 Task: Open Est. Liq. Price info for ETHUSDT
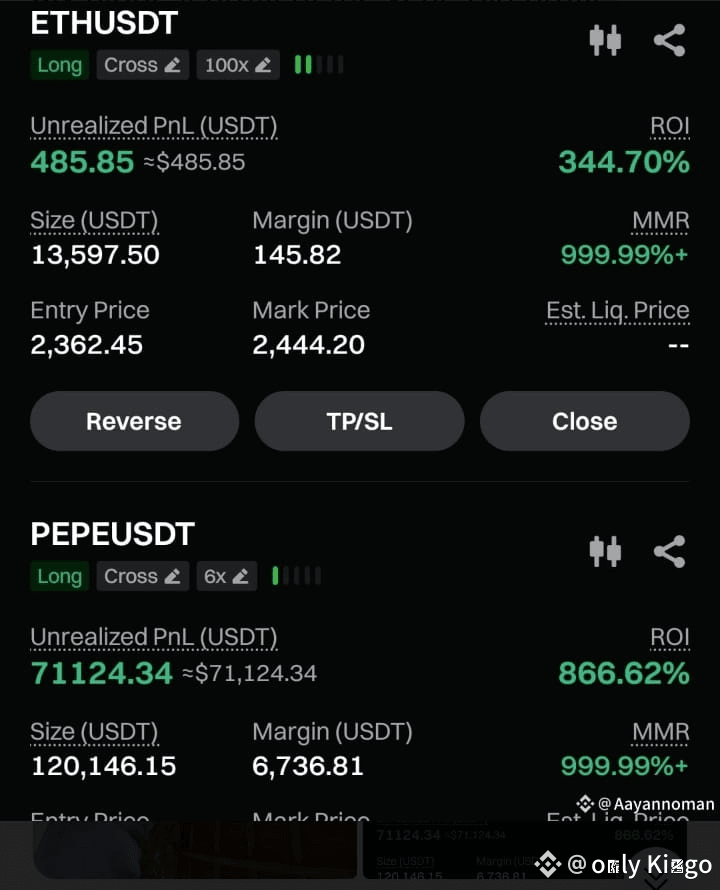point(618,310)
